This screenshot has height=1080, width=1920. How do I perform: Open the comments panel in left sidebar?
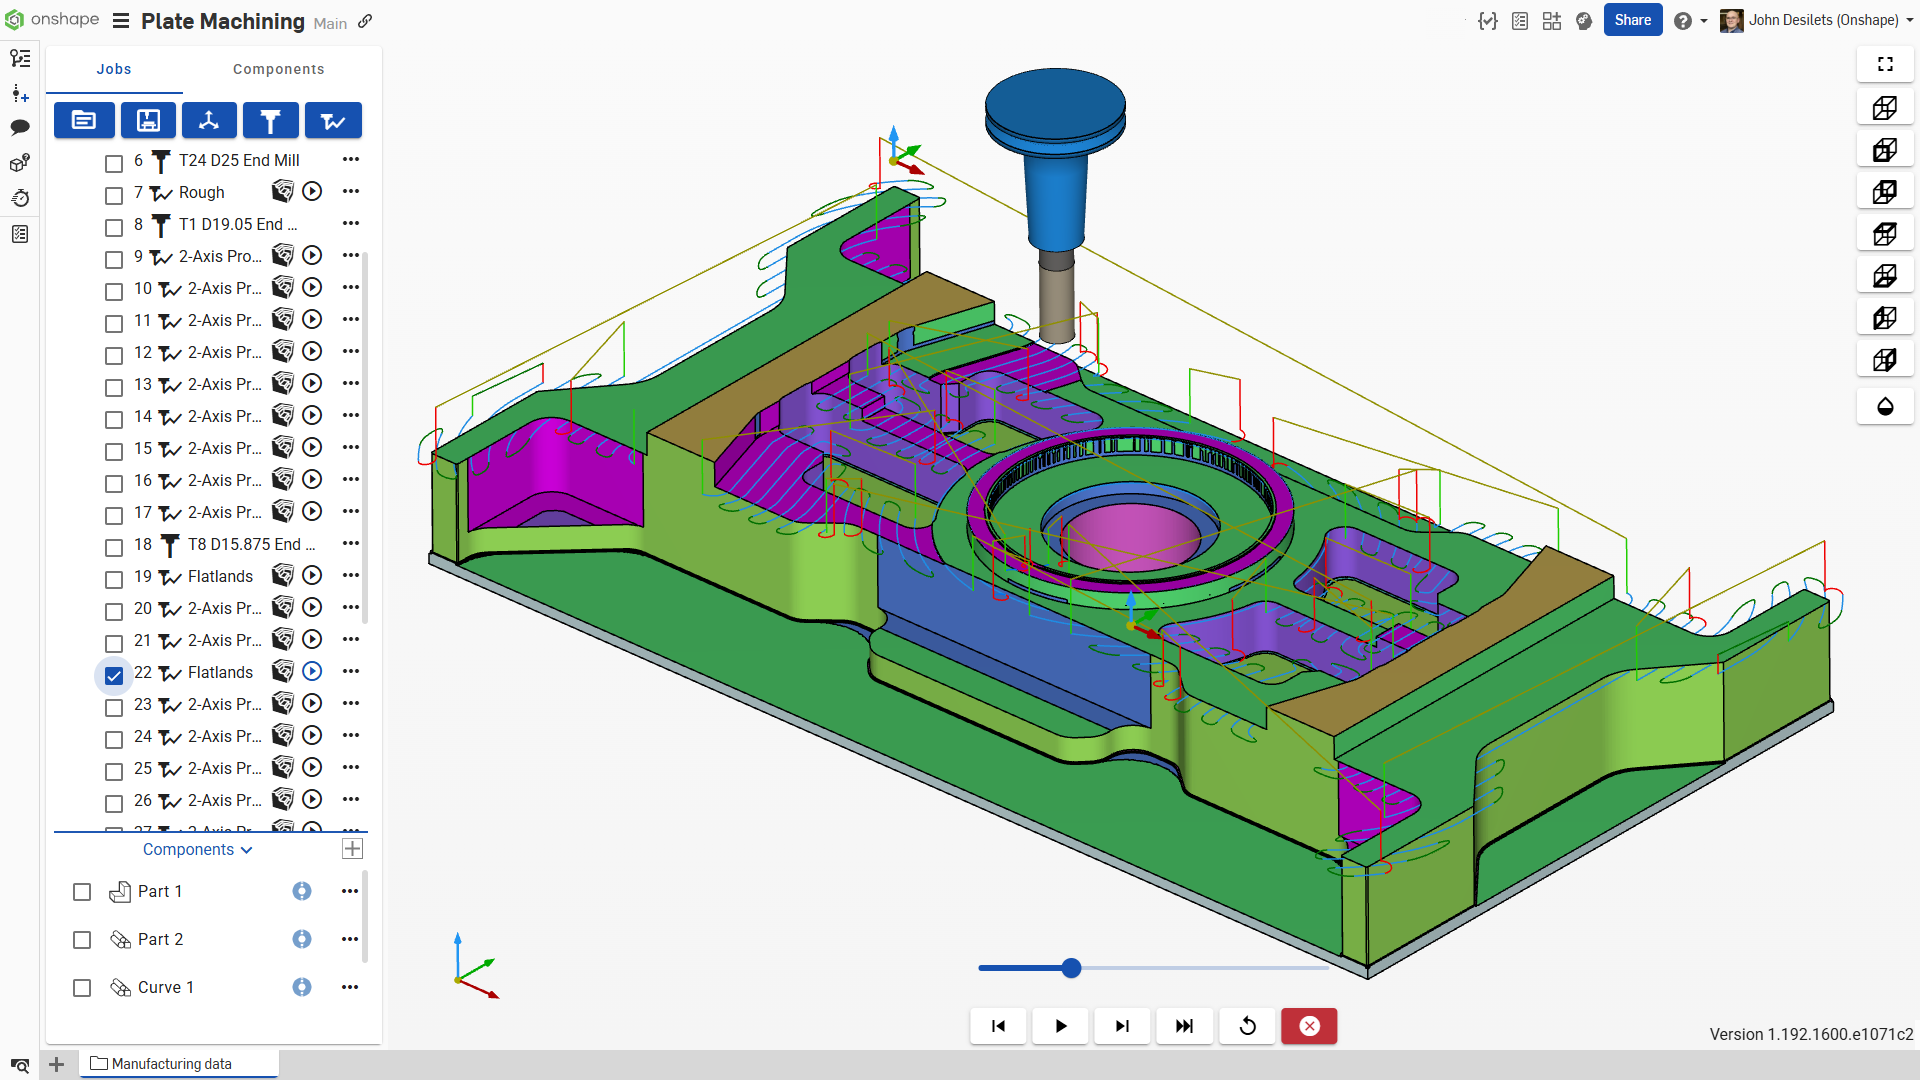click(20, 128)
